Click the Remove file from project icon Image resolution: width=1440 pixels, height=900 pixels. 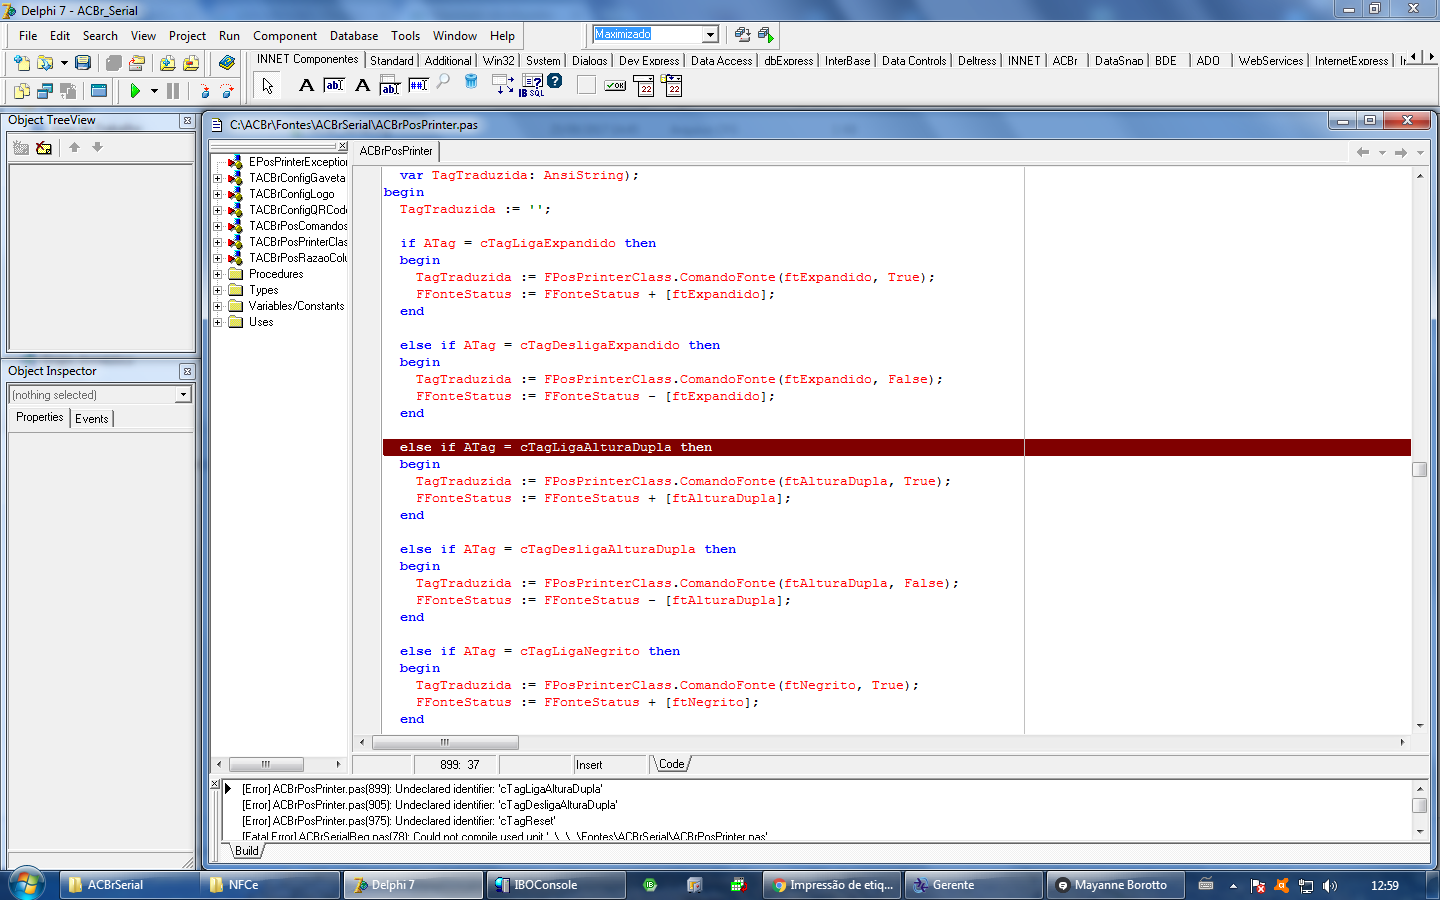click(x=190, y=62)
